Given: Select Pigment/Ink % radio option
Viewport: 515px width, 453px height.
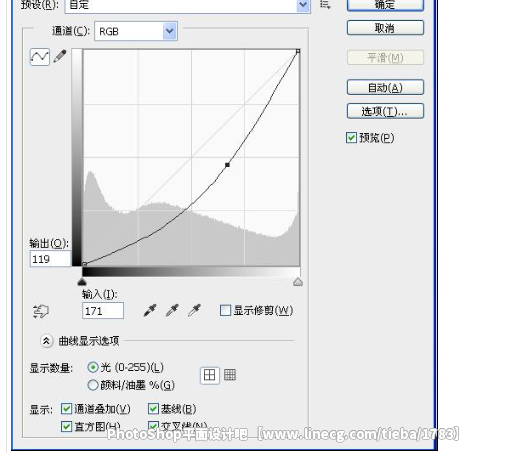Looking at the screenshot, I should 93,385.
